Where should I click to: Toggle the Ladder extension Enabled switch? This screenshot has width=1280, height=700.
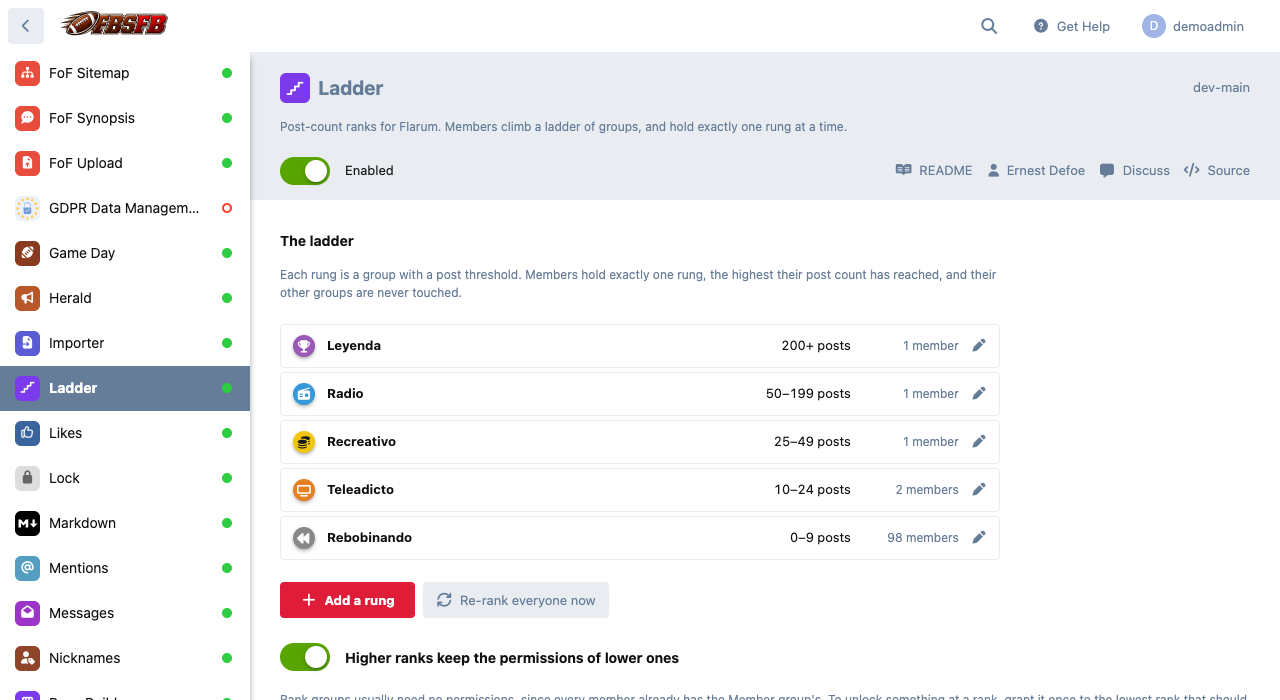tap(305, 171)
